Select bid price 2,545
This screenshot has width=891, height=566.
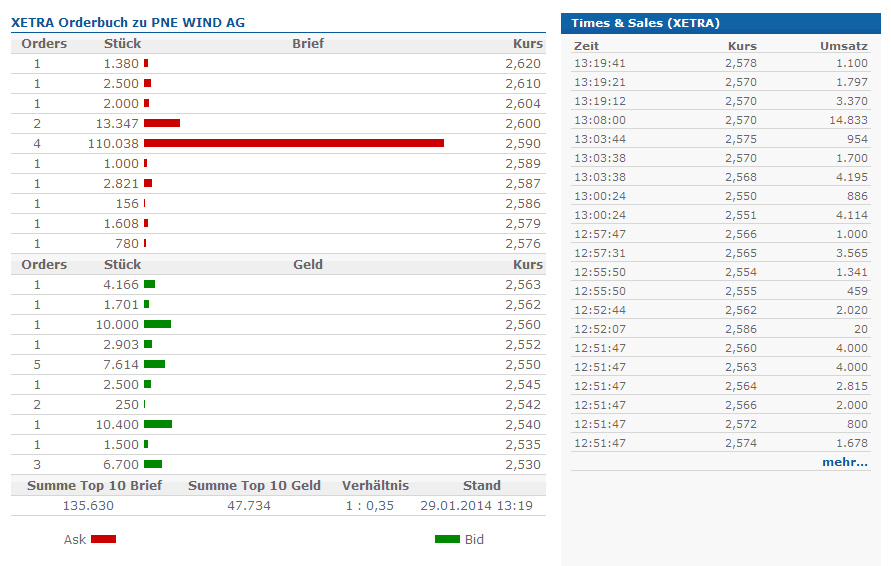[x=523, y=385]
